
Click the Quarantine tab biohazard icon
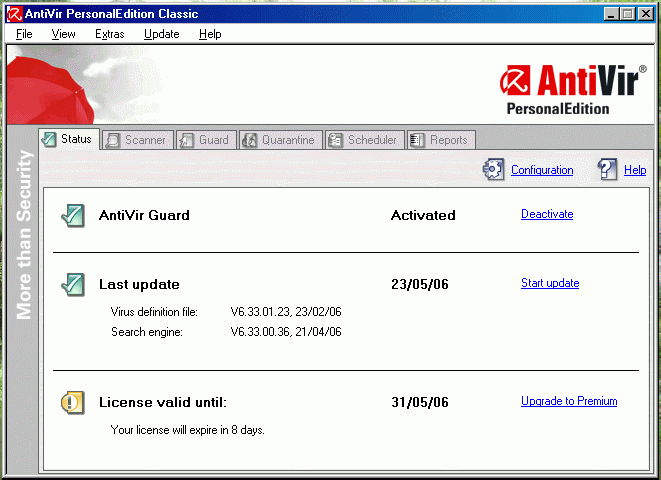(250, 140)
